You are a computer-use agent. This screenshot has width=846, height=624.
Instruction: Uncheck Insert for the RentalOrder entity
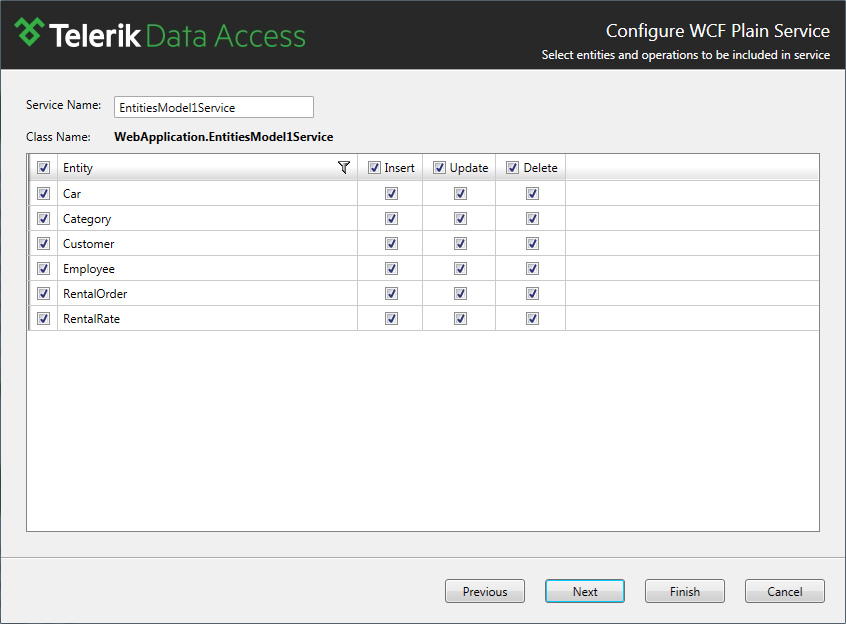pyautogui.click(x=392, y=293)
